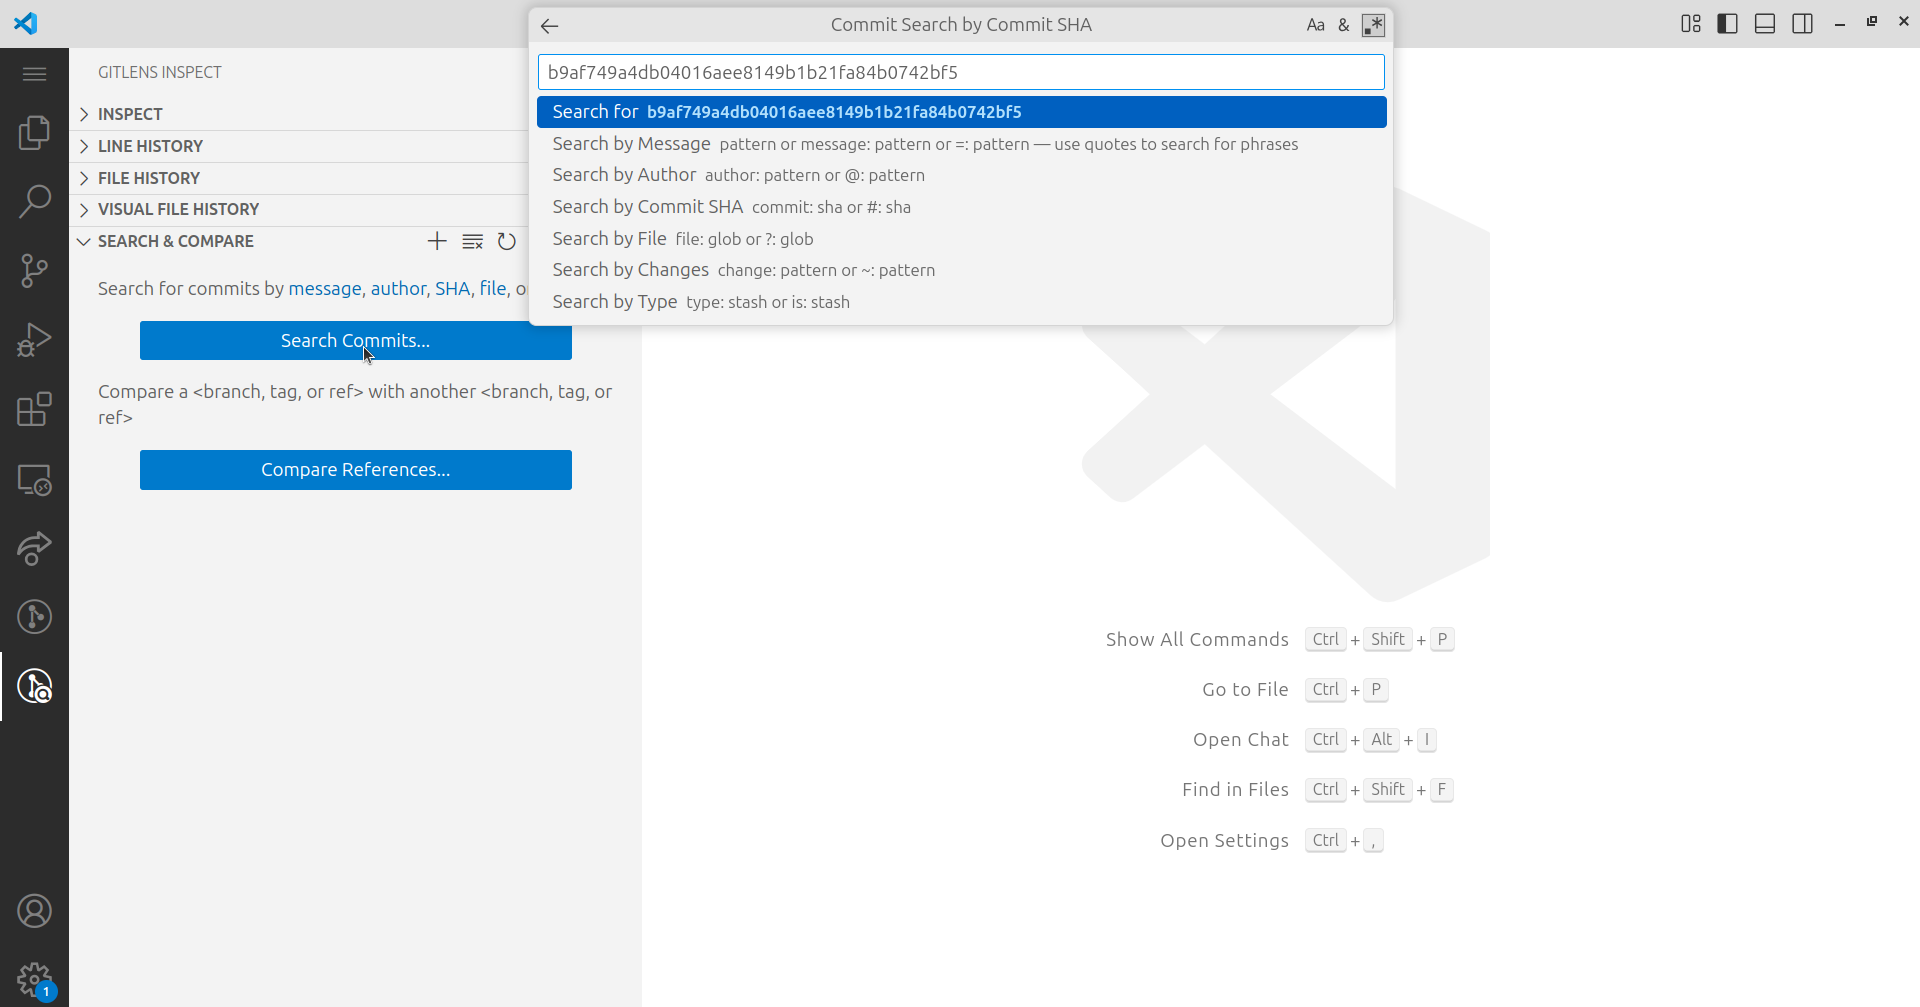Refresh the Search & Compare view
Image resolution: width=1920 pixels, height=1007 pixels.
tap(507, 241)
